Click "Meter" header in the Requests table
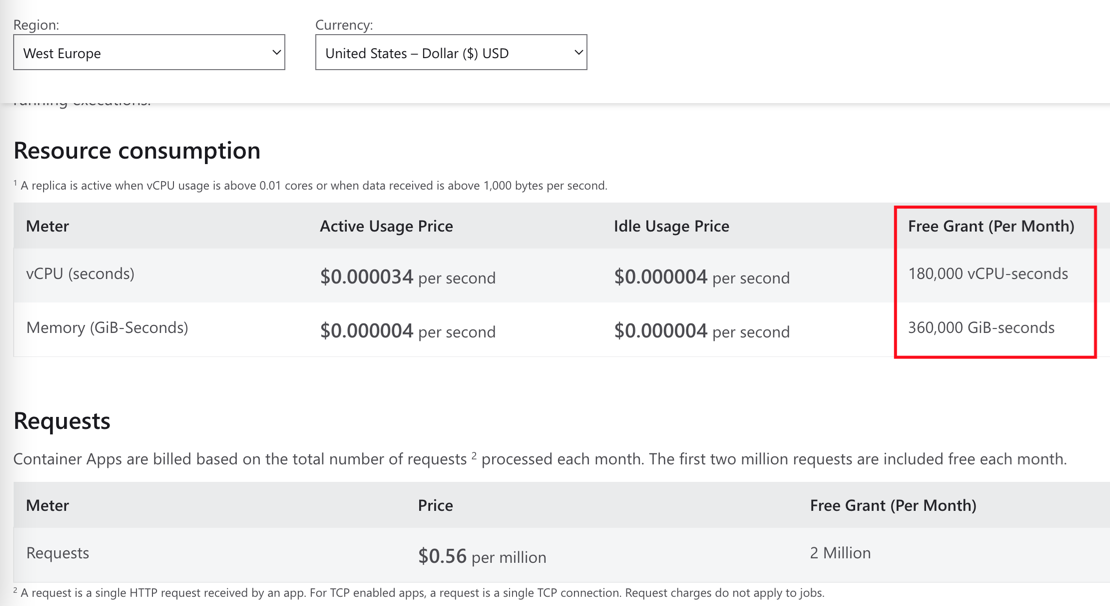The image size is (1111, 606). [x=47, y=505]
